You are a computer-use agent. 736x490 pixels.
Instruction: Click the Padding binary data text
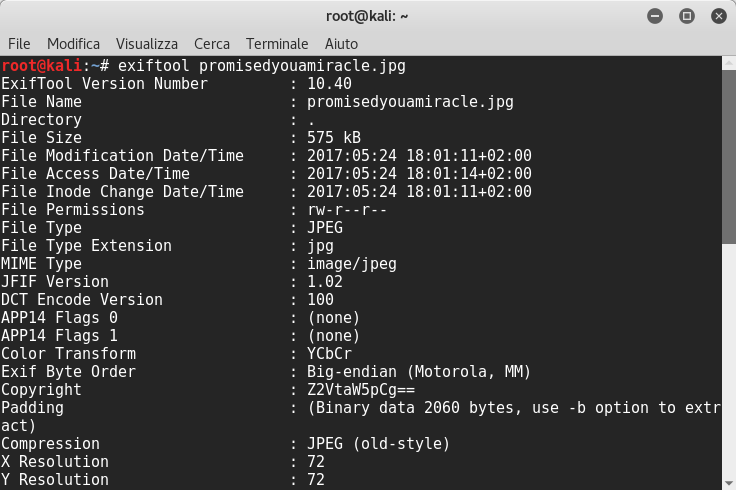pyautogui.click(x=510, y=408)
